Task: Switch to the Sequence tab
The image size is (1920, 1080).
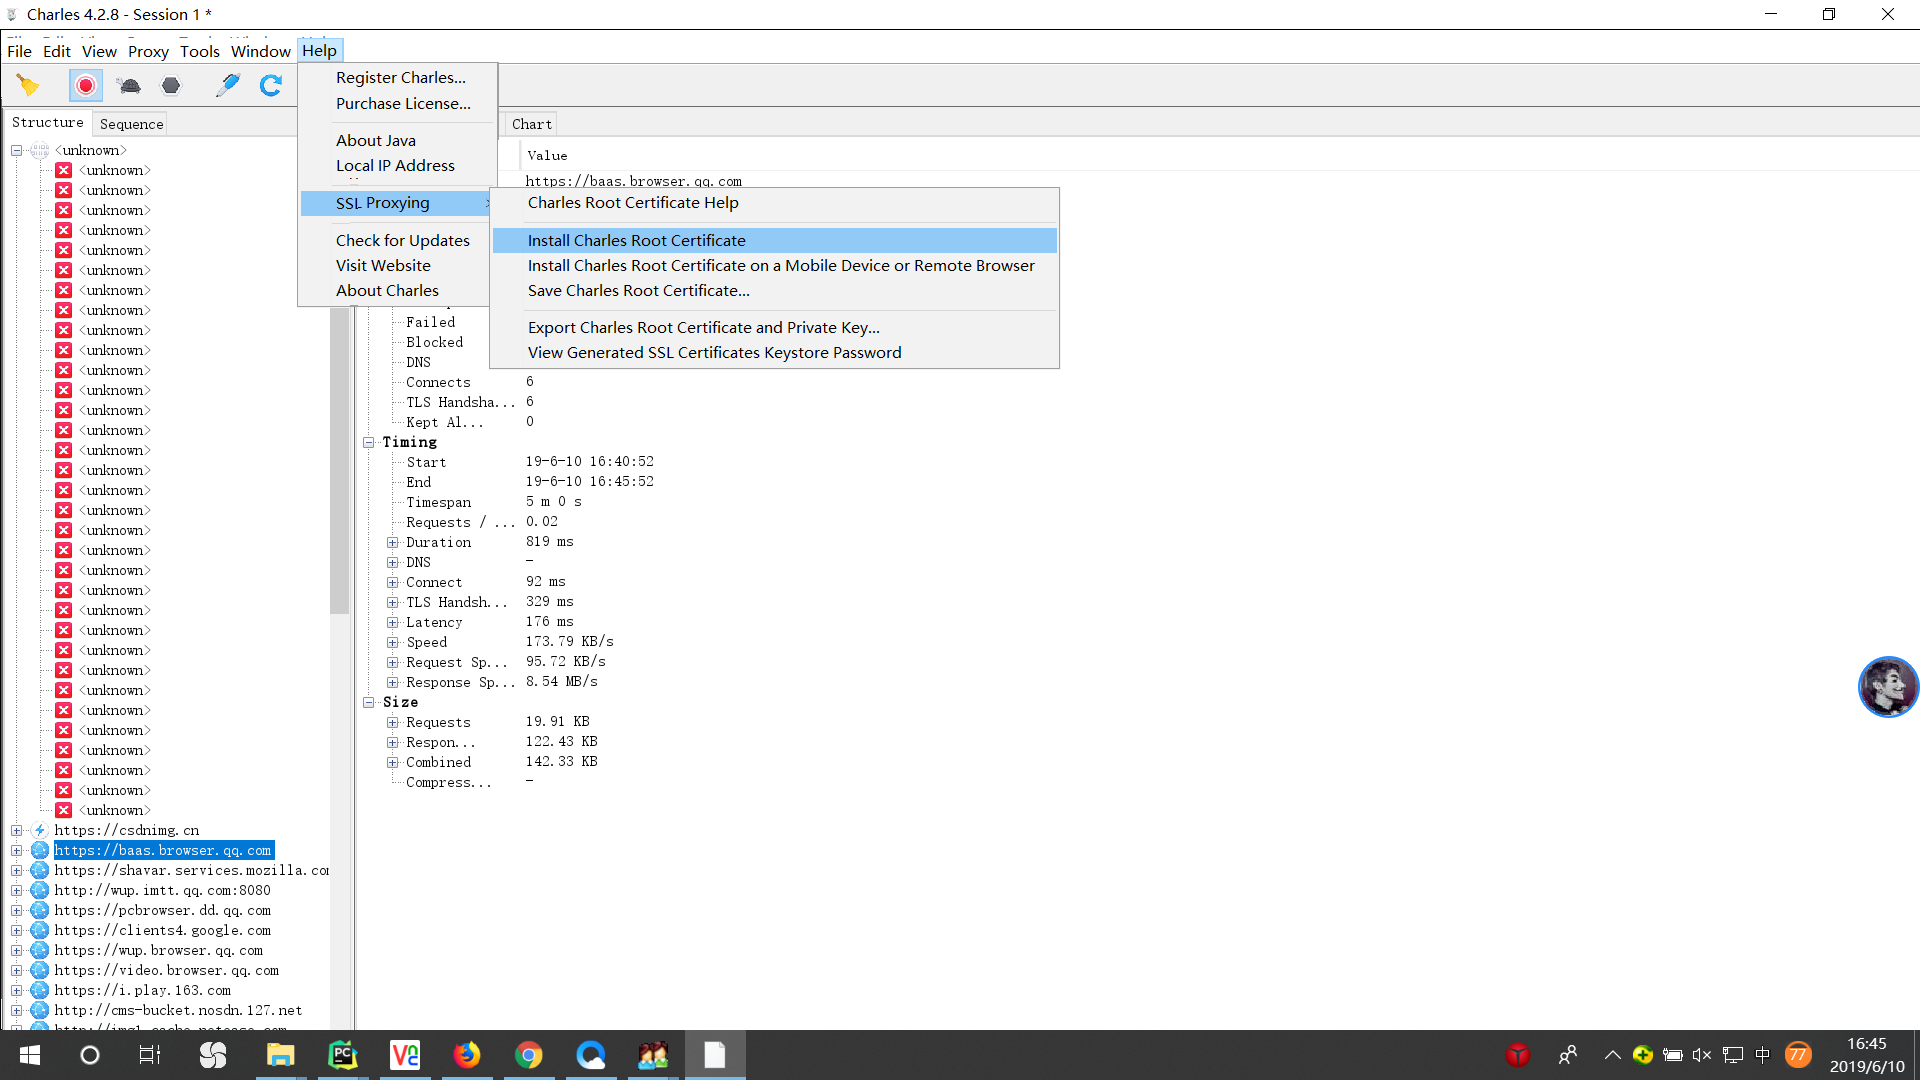Action: [131, 124]
